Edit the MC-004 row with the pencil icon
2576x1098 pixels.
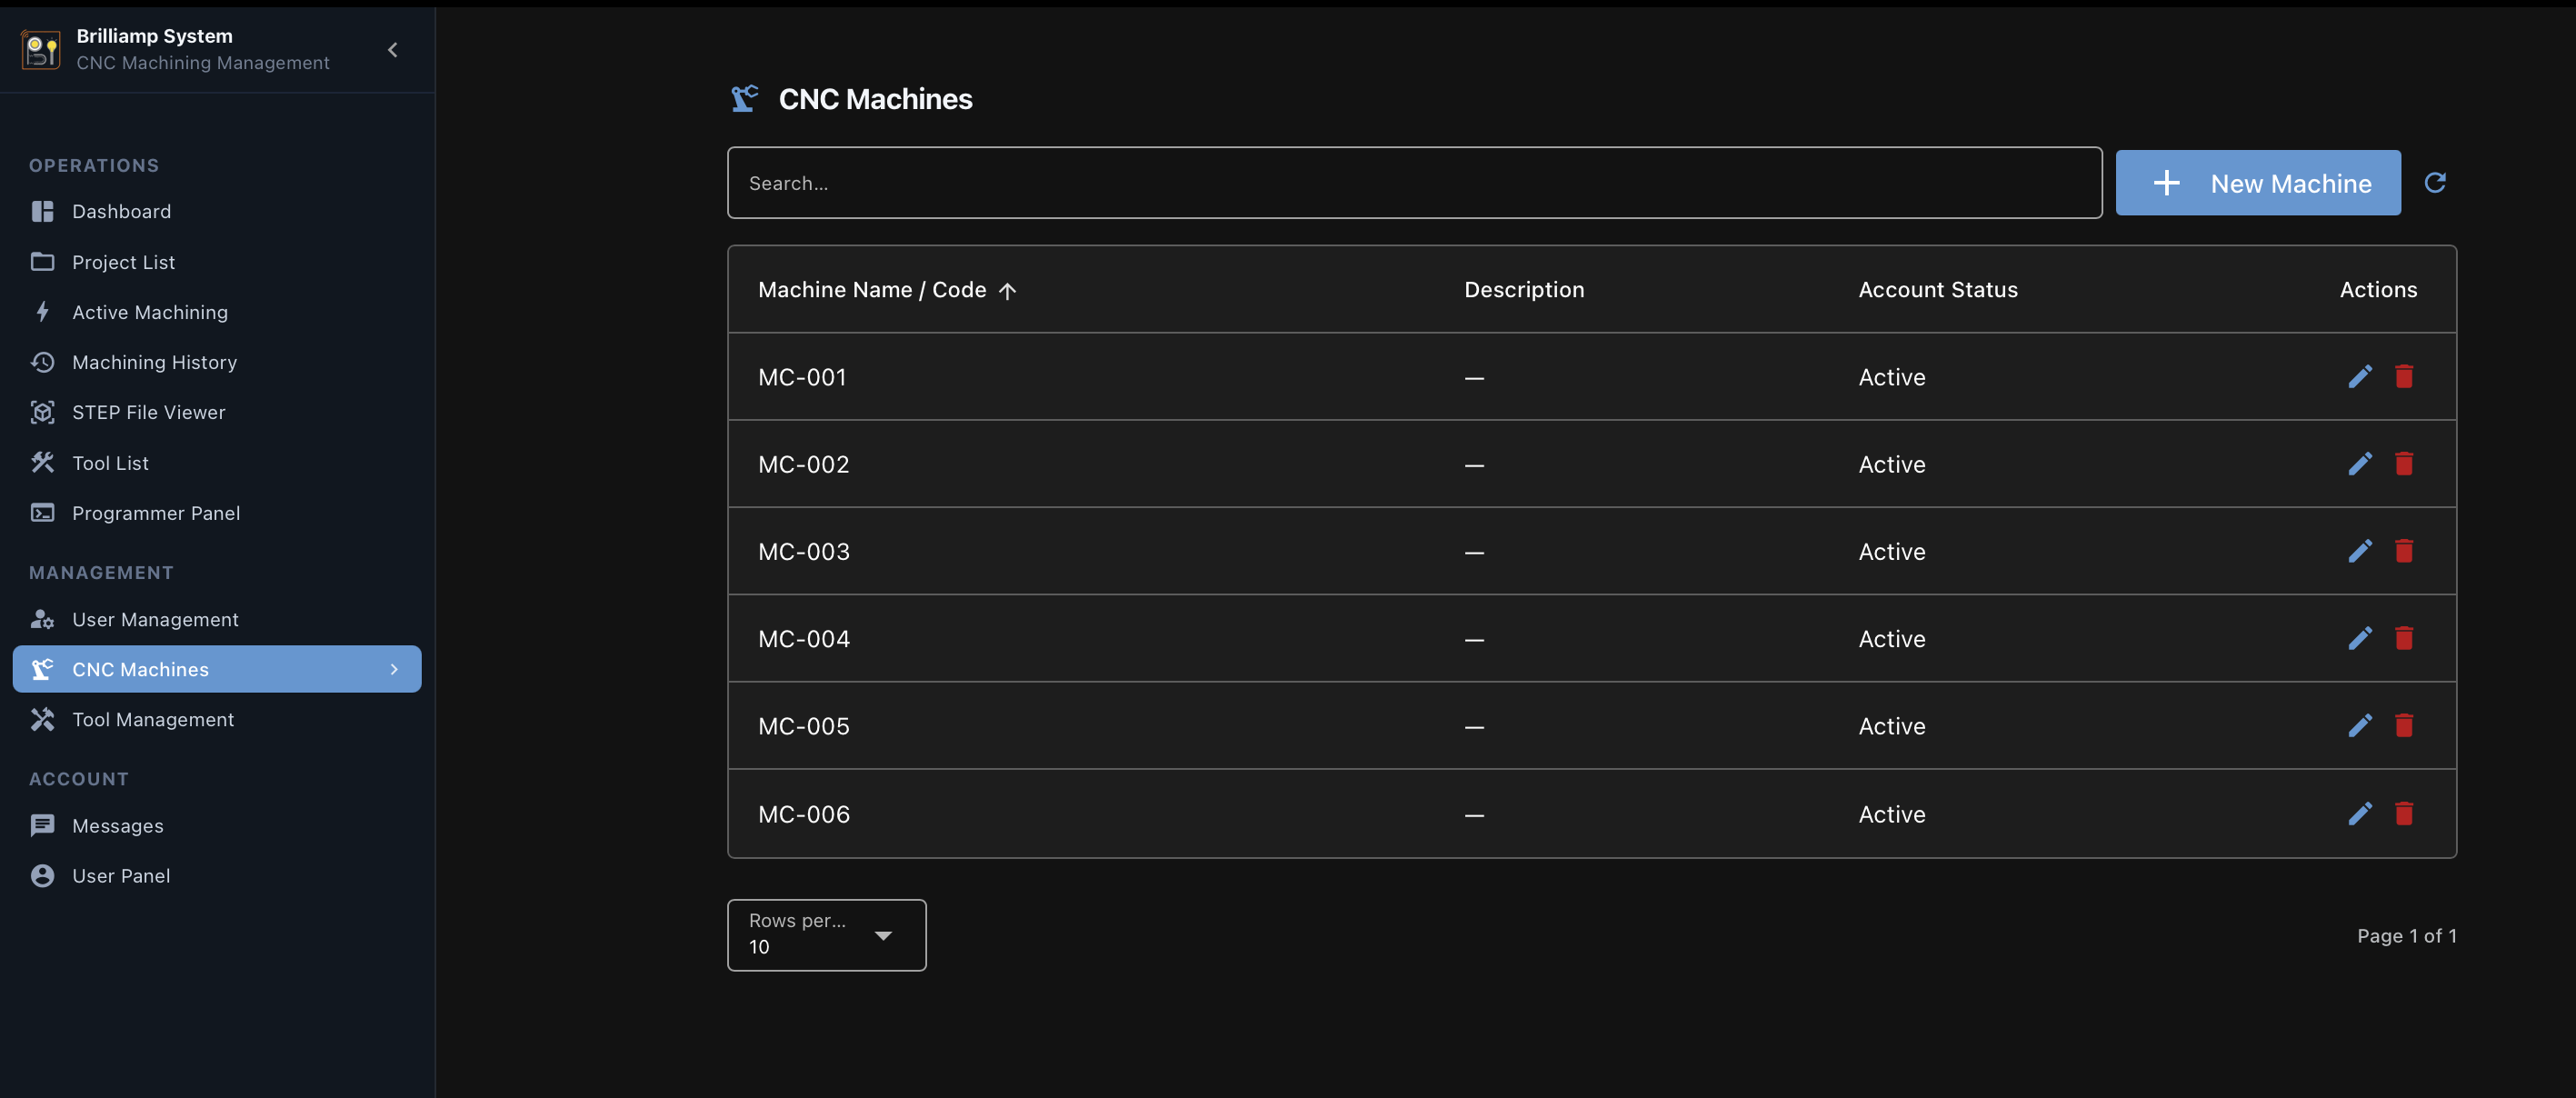click(2360, 638)
